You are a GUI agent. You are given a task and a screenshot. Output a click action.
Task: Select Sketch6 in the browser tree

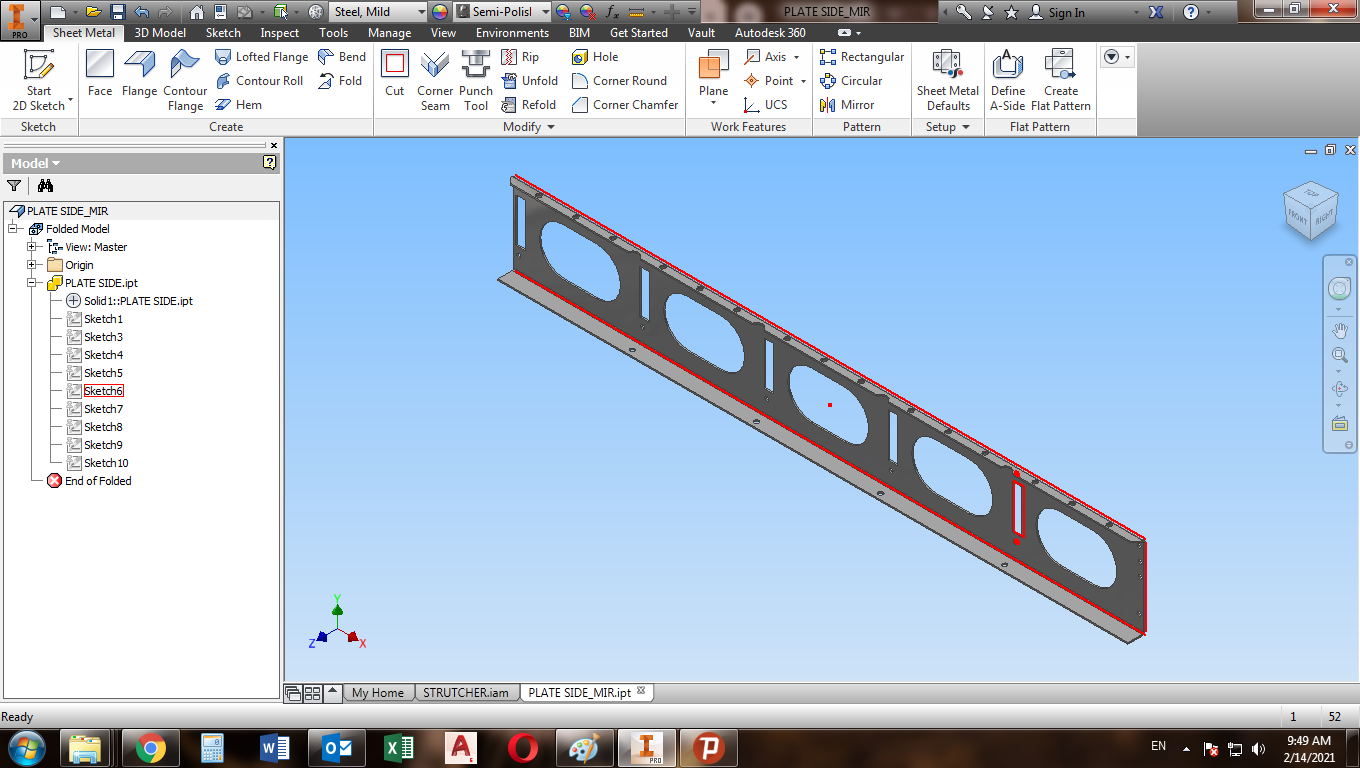coord(103,391)
